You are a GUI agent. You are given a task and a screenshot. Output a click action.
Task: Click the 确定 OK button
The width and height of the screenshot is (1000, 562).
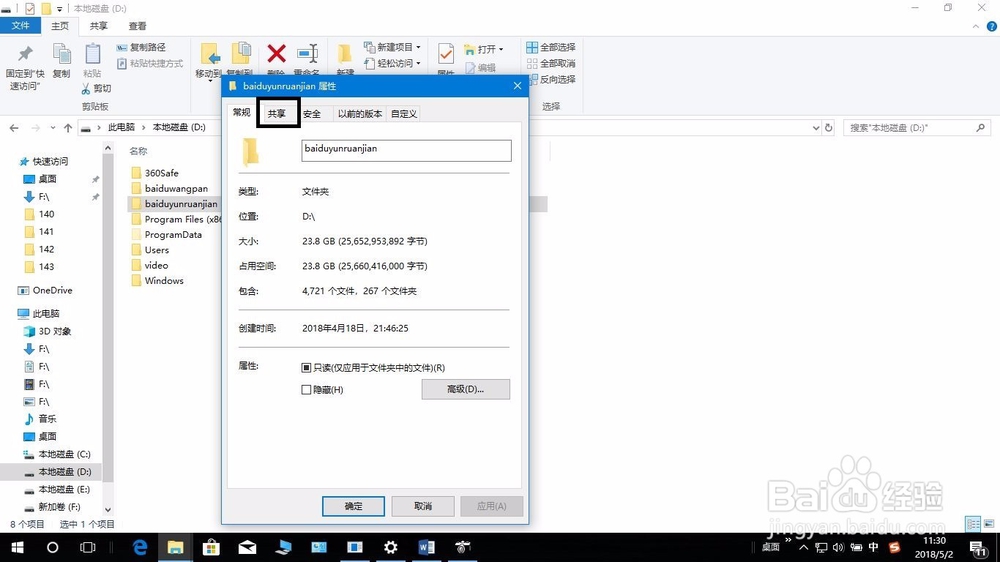pyautogui.click(x=353, y=506)
